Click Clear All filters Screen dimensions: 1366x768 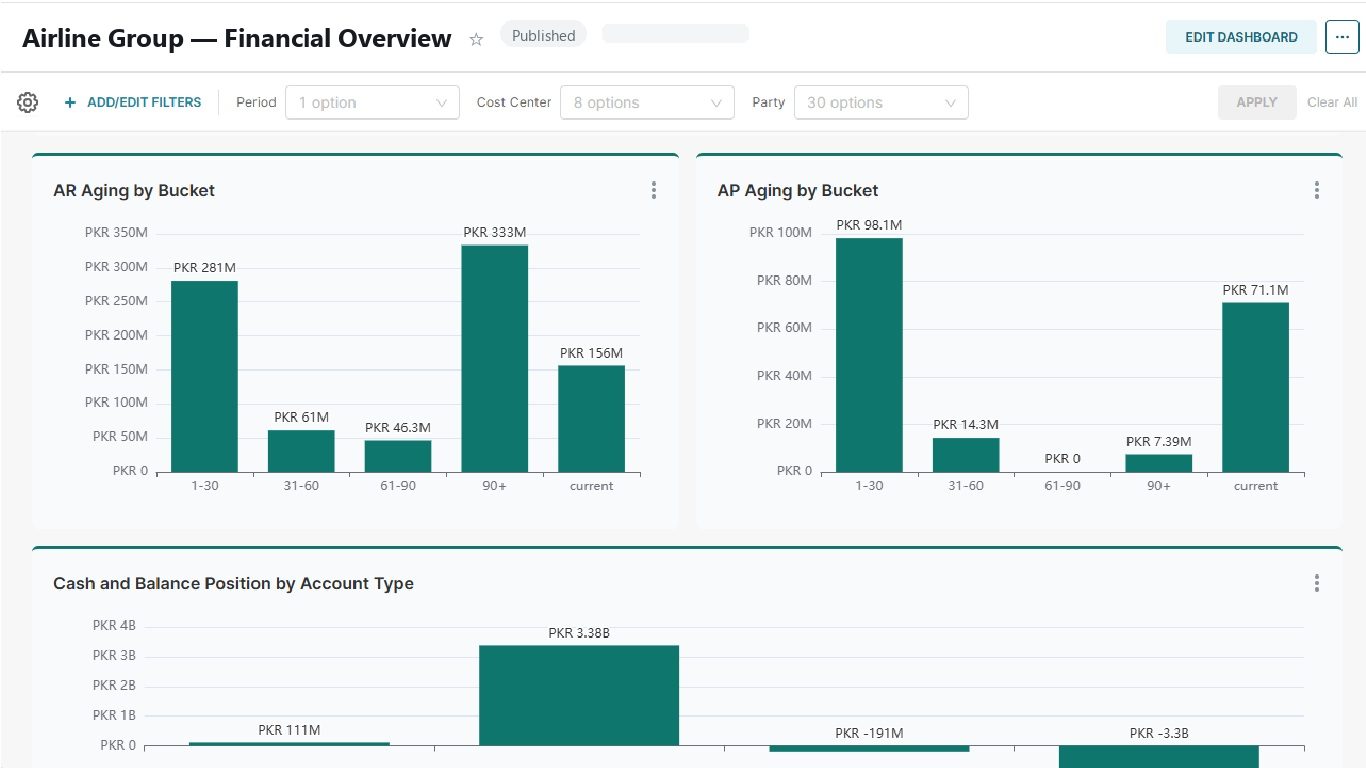tap(1332, 102)
